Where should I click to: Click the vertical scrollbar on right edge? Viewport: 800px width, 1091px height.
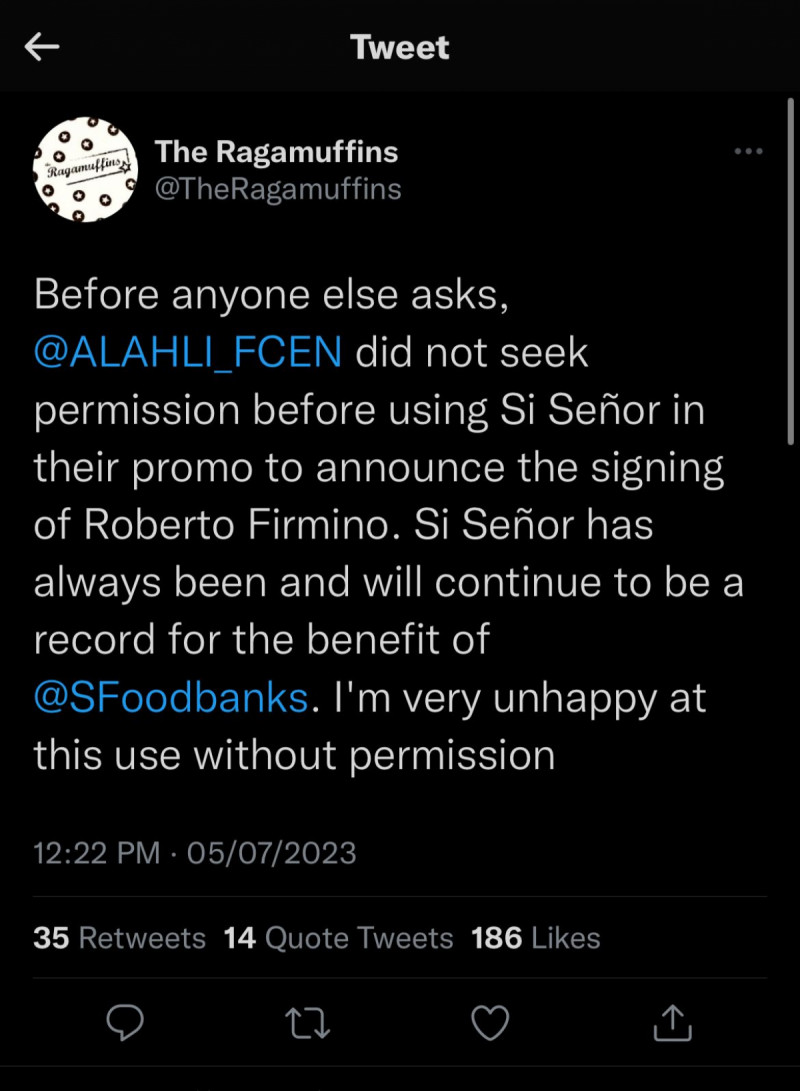[x=790, y=270]
